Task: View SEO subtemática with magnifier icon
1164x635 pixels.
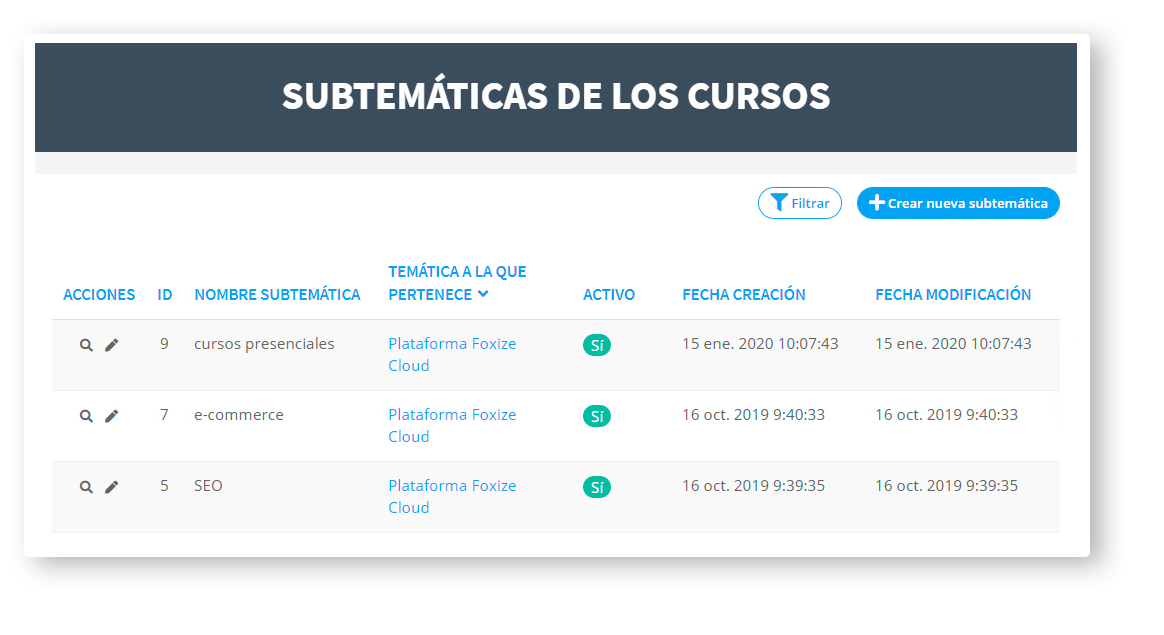Action: [86, 487]
